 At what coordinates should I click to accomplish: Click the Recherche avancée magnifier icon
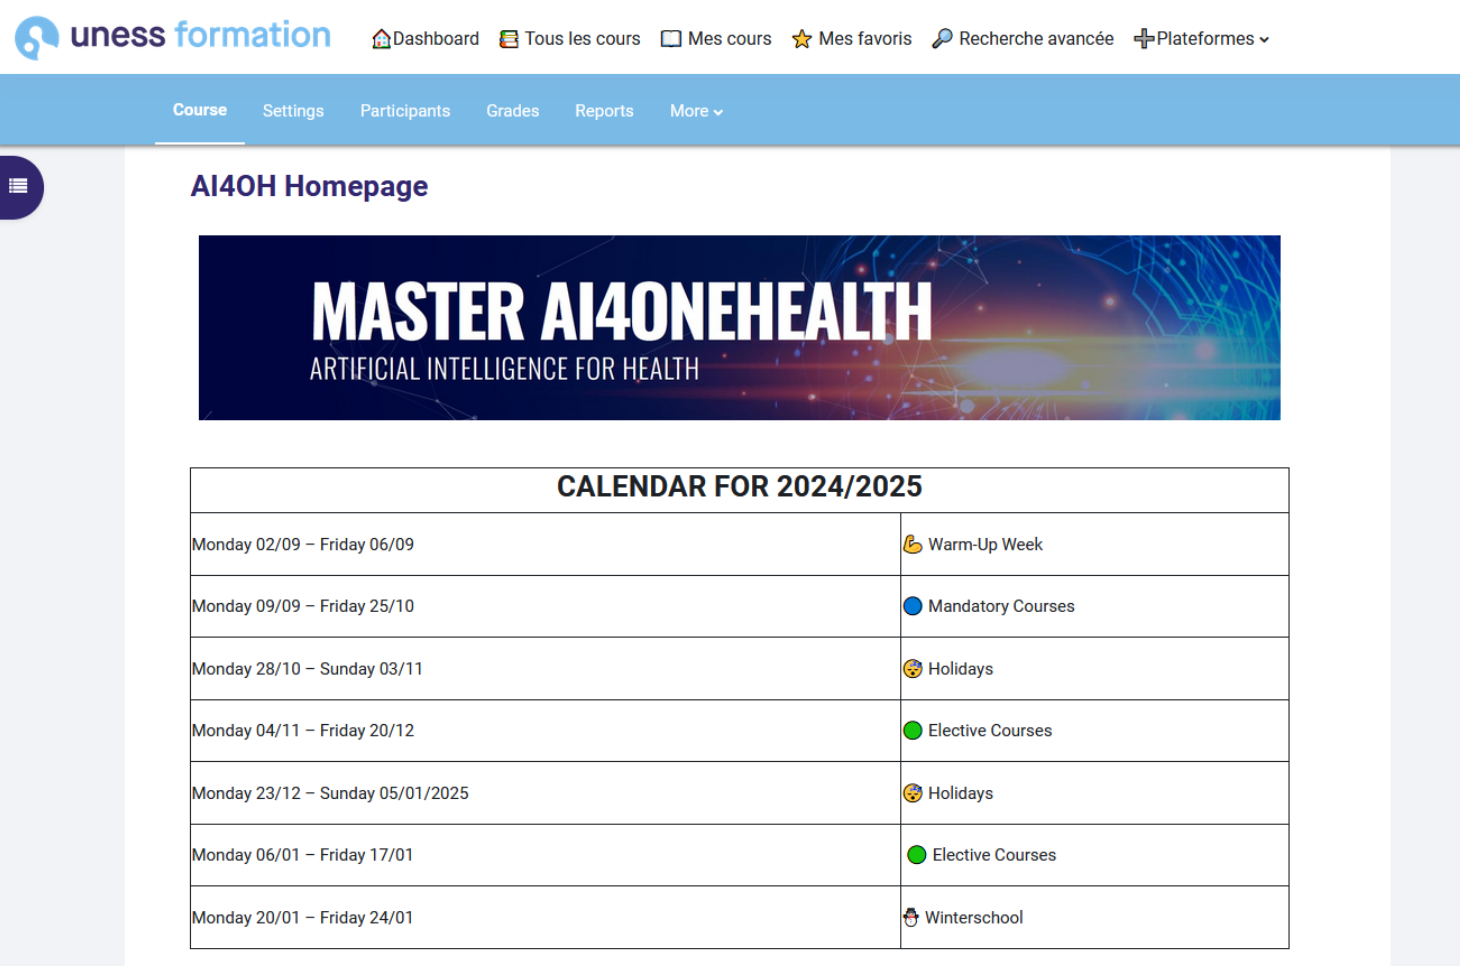pyautogui.click(x=942, y=39)
